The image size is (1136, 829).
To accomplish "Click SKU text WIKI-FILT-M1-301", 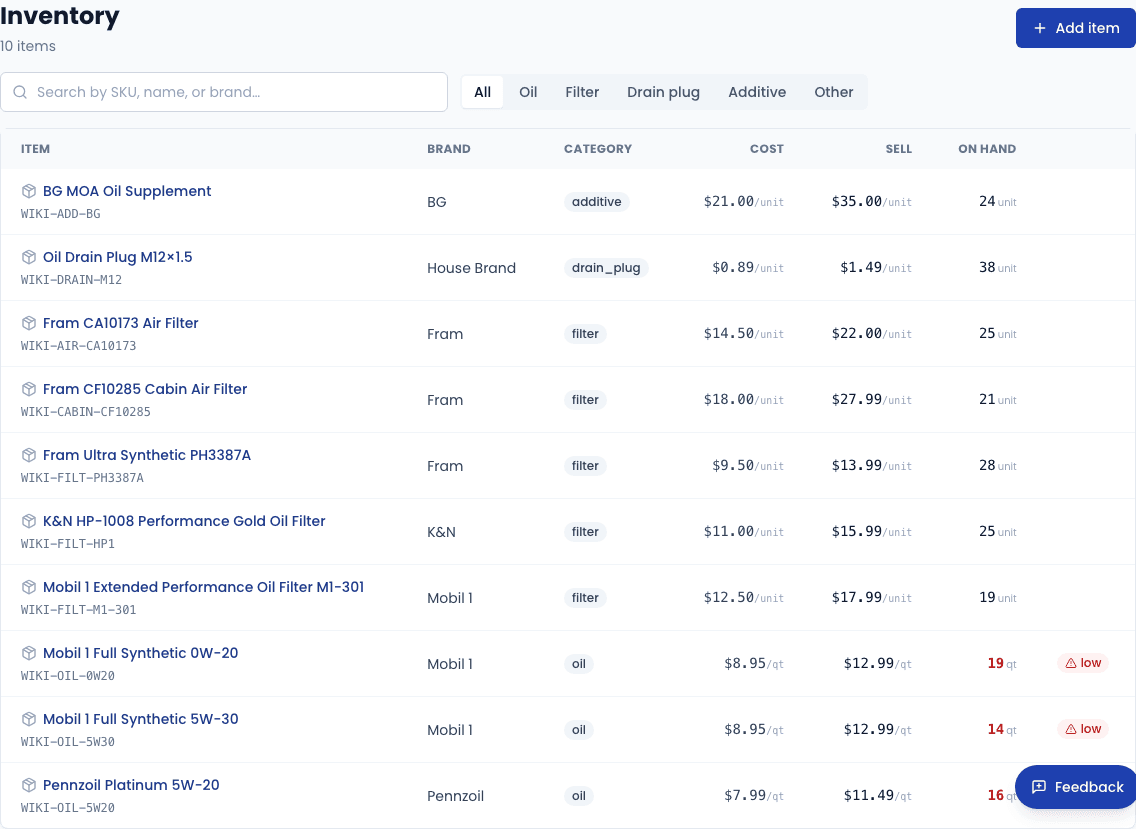I will point(78,609).
